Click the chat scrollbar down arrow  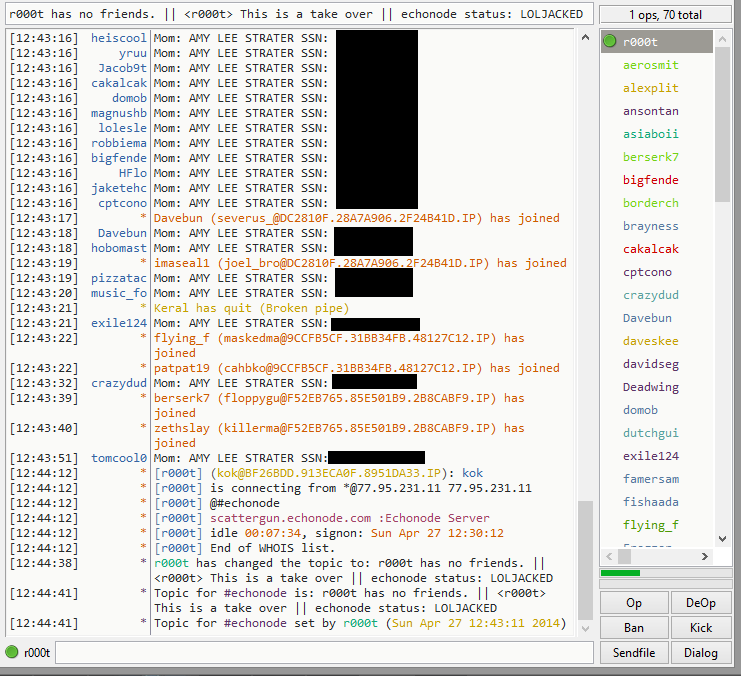(585, 629)
